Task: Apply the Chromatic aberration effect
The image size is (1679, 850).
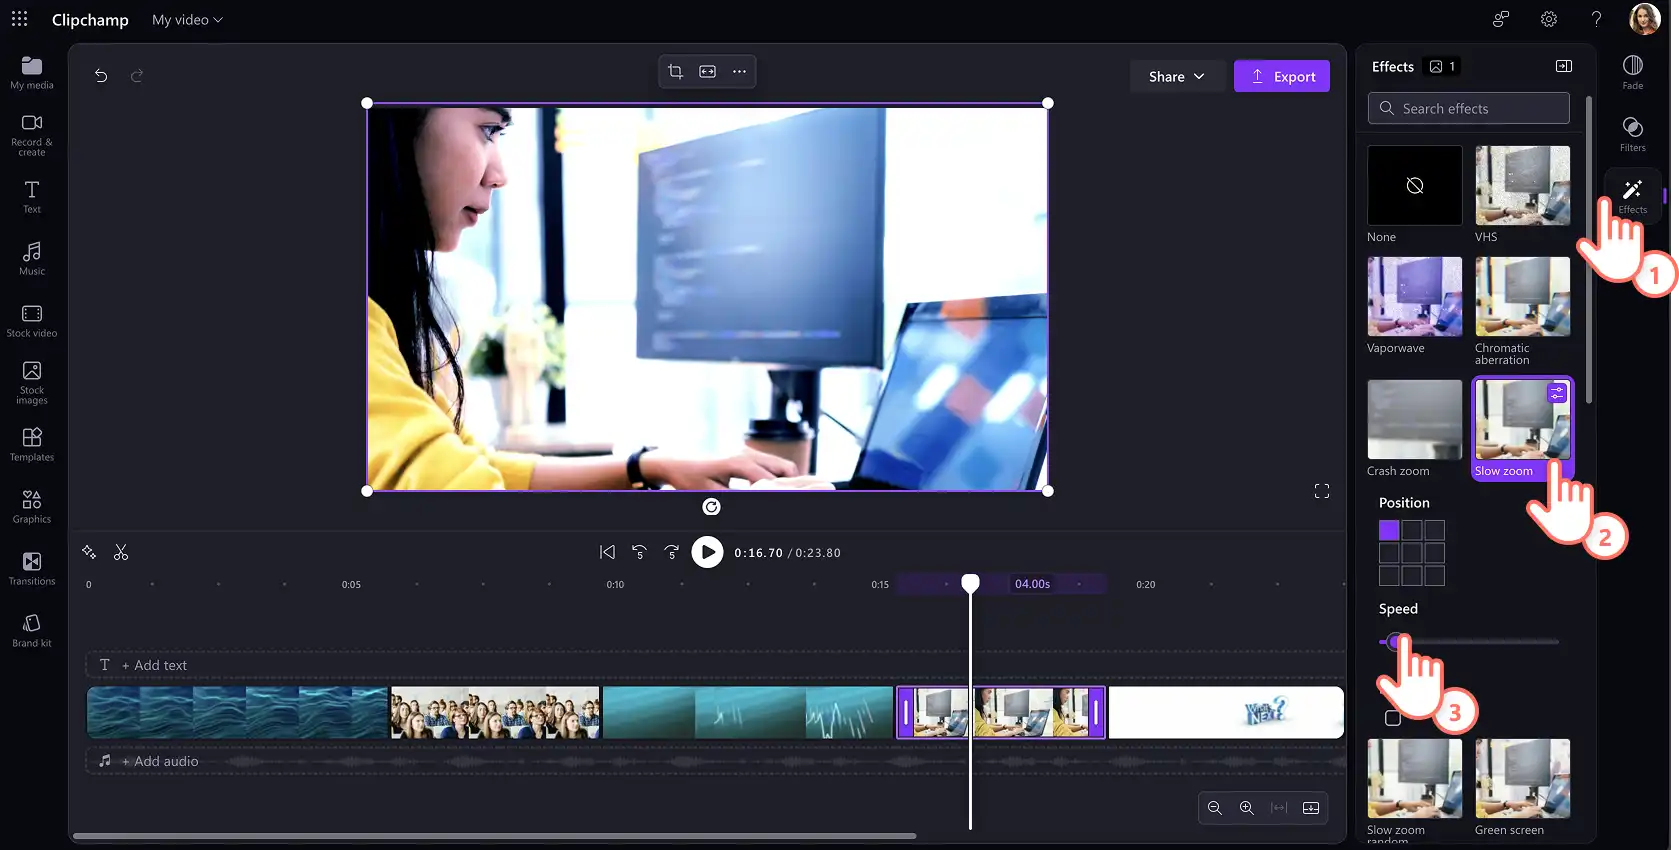Action: 1523,296
